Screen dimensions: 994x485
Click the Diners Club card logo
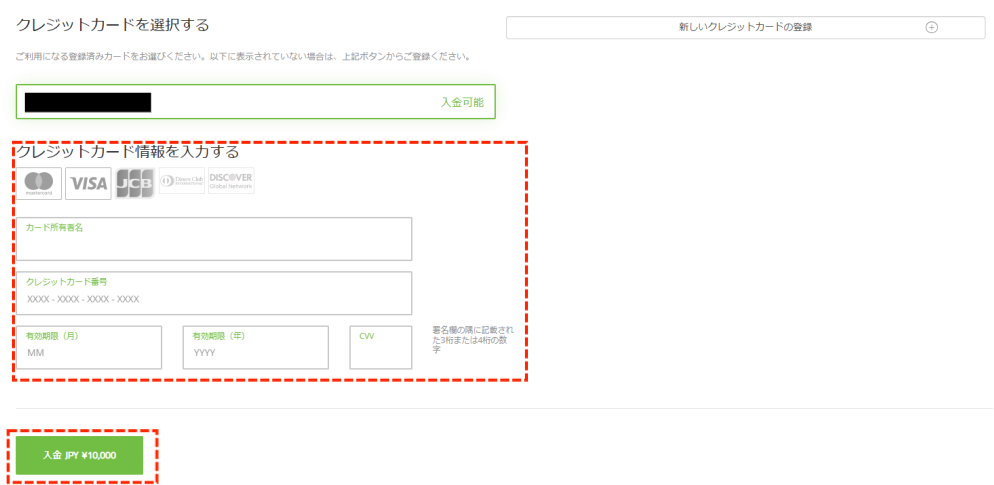coord(182,181)
